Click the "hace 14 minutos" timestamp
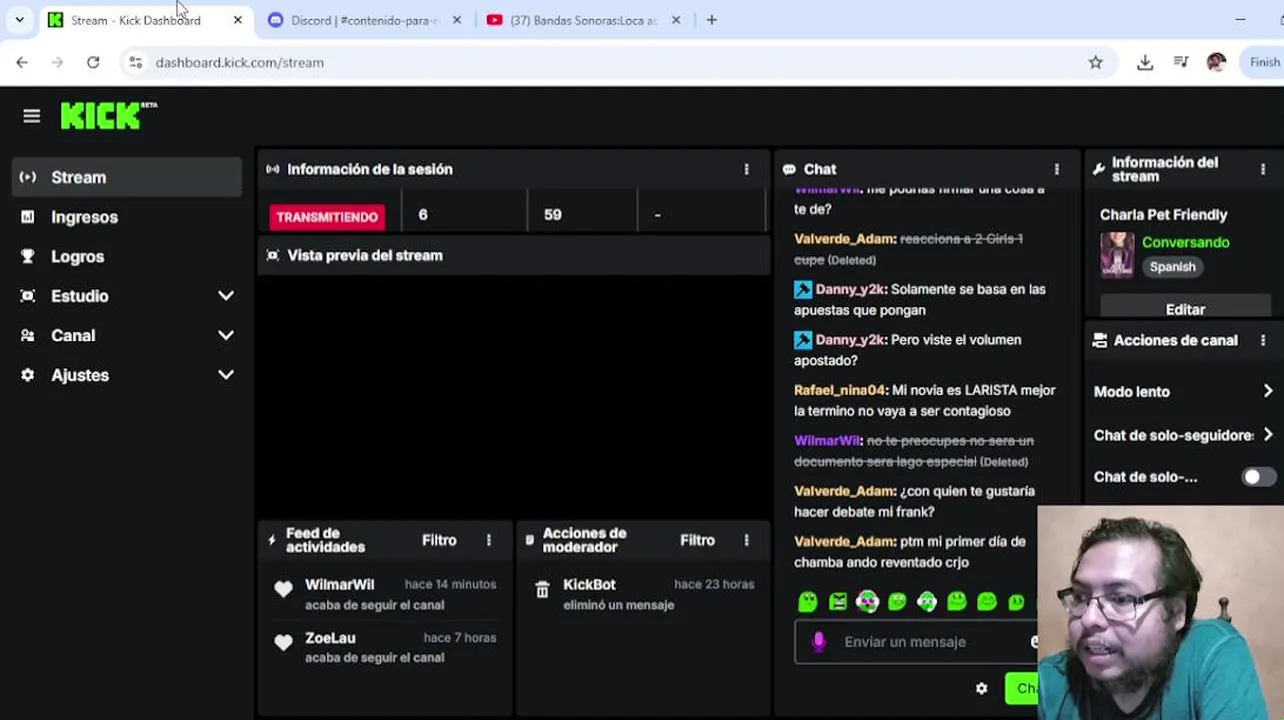This screenshot has width=1284, height=720. tap(450, 584)
